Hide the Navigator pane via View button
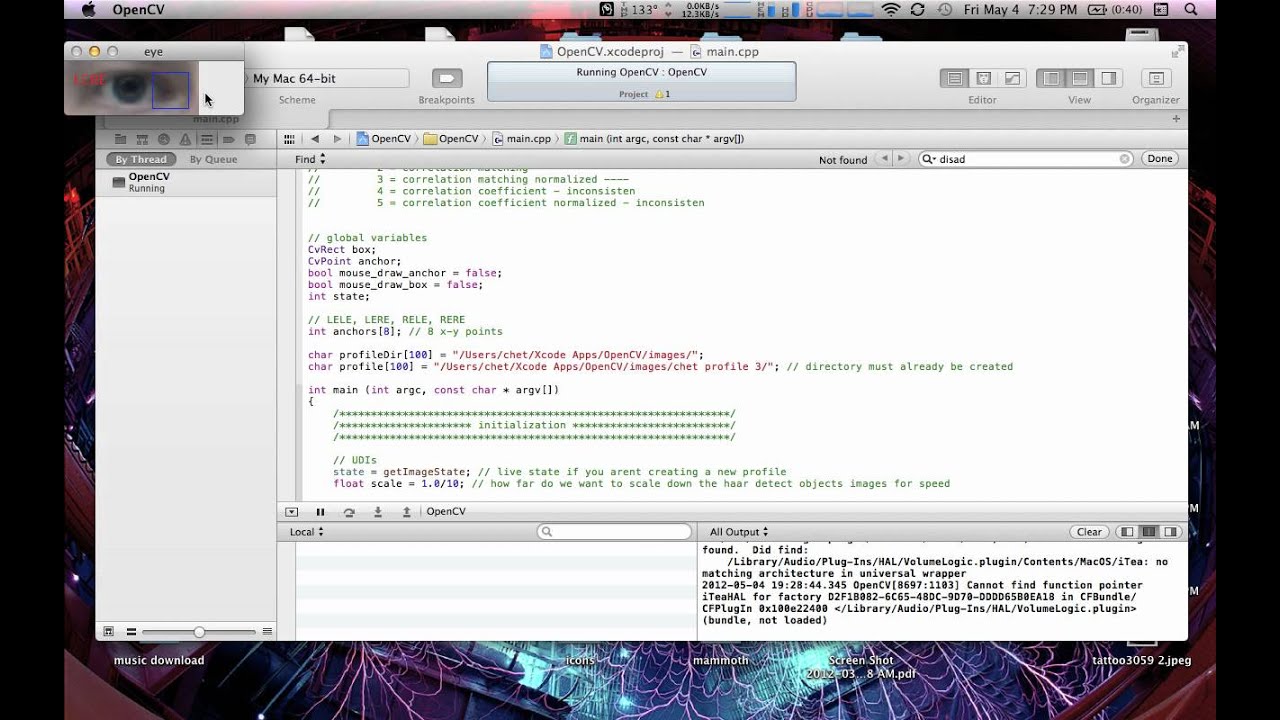This screenshot has width=1280, height=720. (1051, 78)
